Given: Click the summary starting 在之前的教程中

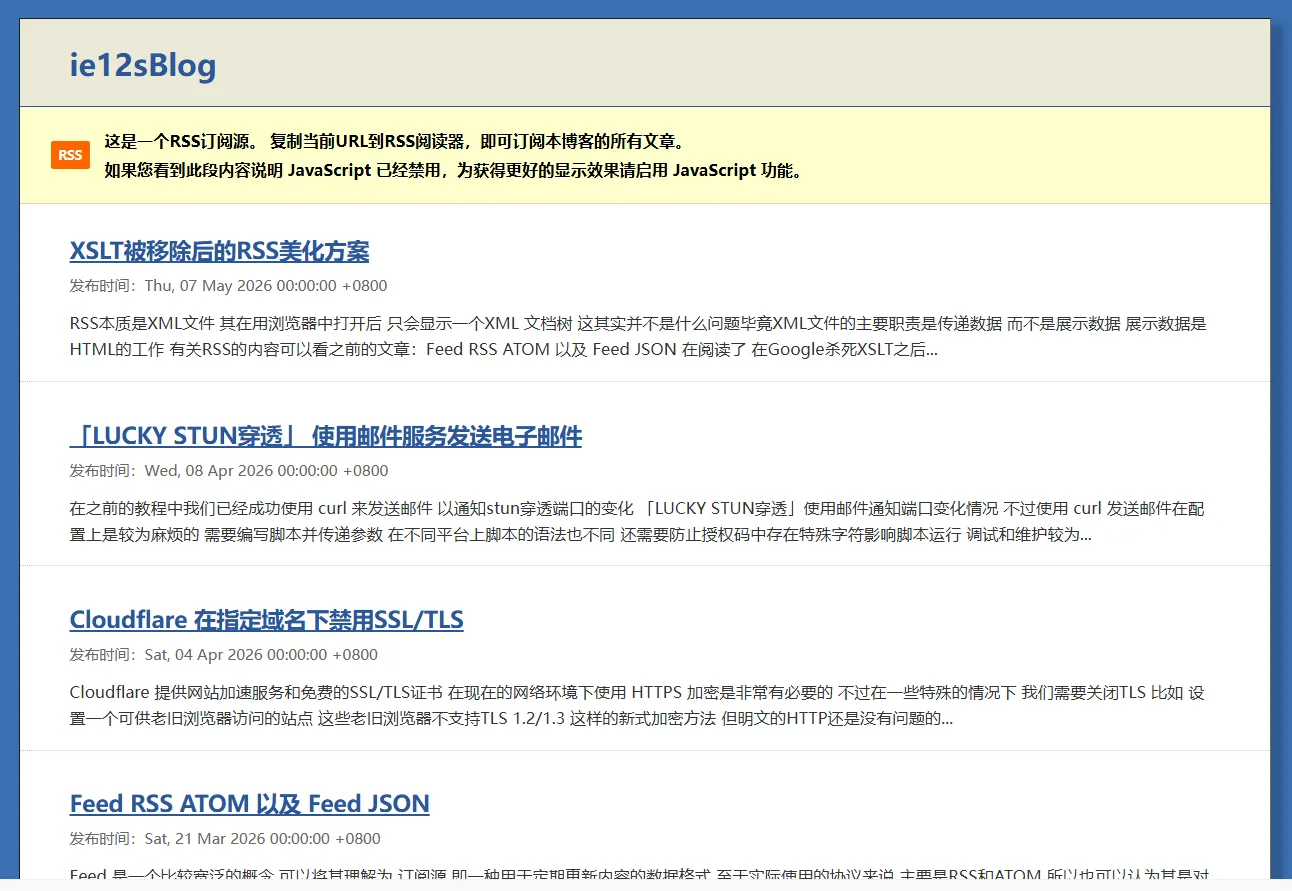Looking at the screenshot, I should click(638, 522).
